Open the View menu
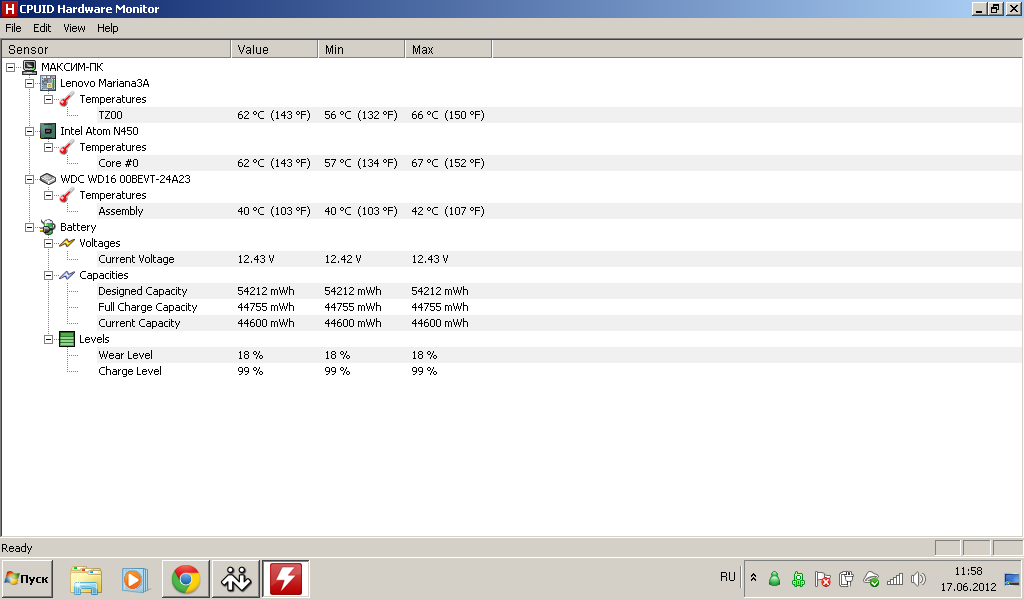Viewport: 1024px width, 600px height. 74,28
